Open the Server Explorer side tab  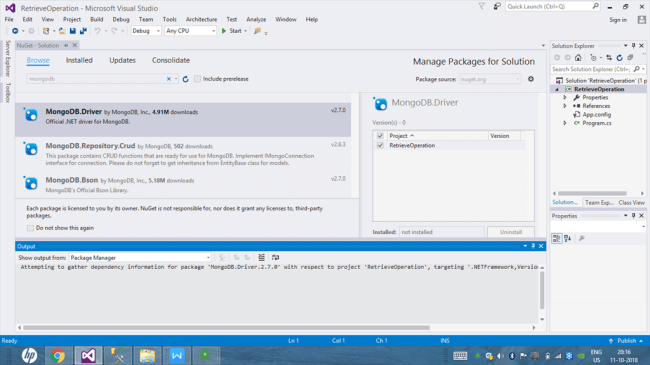tap(7, 58)
